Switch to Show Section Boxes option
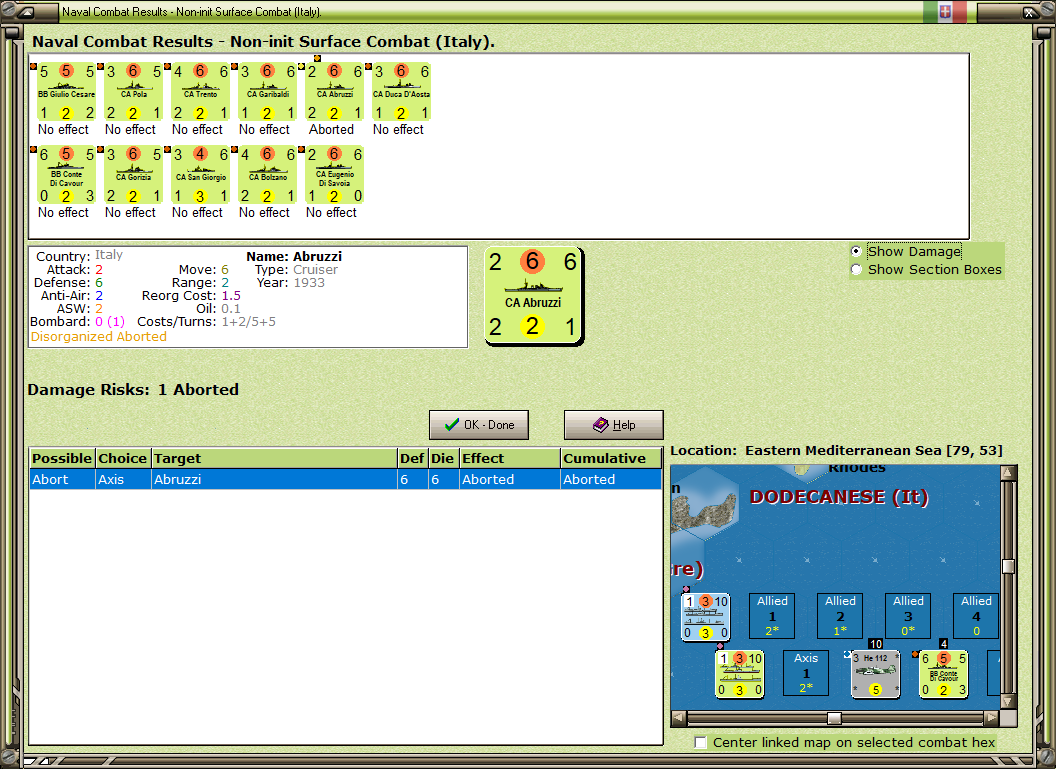1056x769 pixels. click(x=856, y=269)
